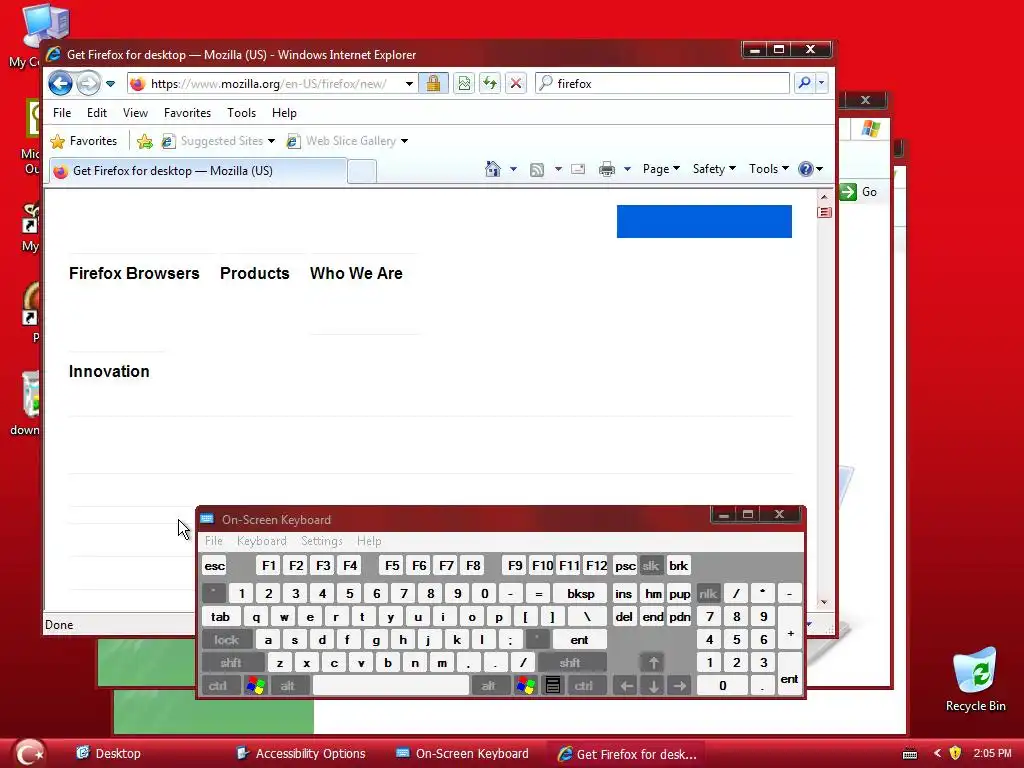The width and height of the screenshot is (1024, 768).
Task: Open the recent pages dropdown arrow
Action: [110, 84]
